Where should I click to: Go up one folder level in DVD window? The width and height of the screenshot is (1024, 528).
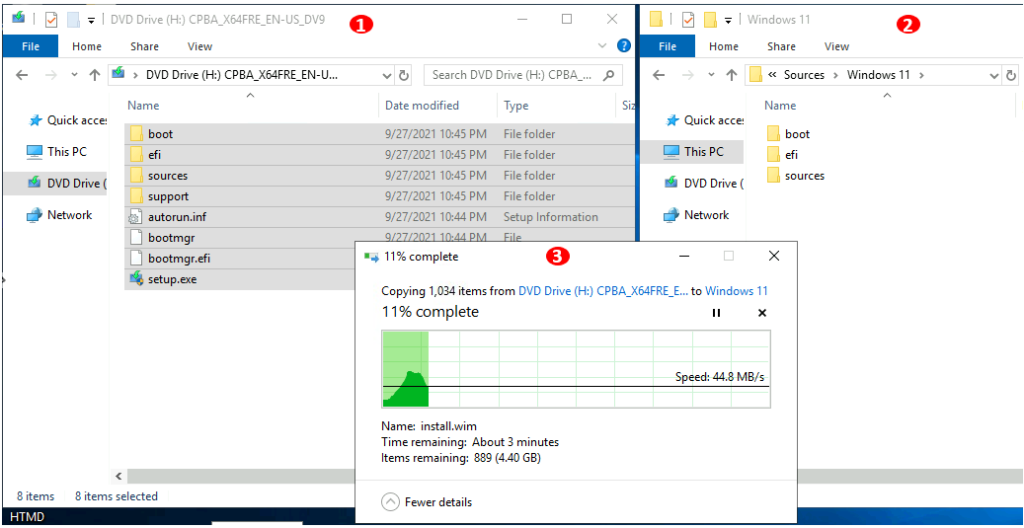point(95,75)
